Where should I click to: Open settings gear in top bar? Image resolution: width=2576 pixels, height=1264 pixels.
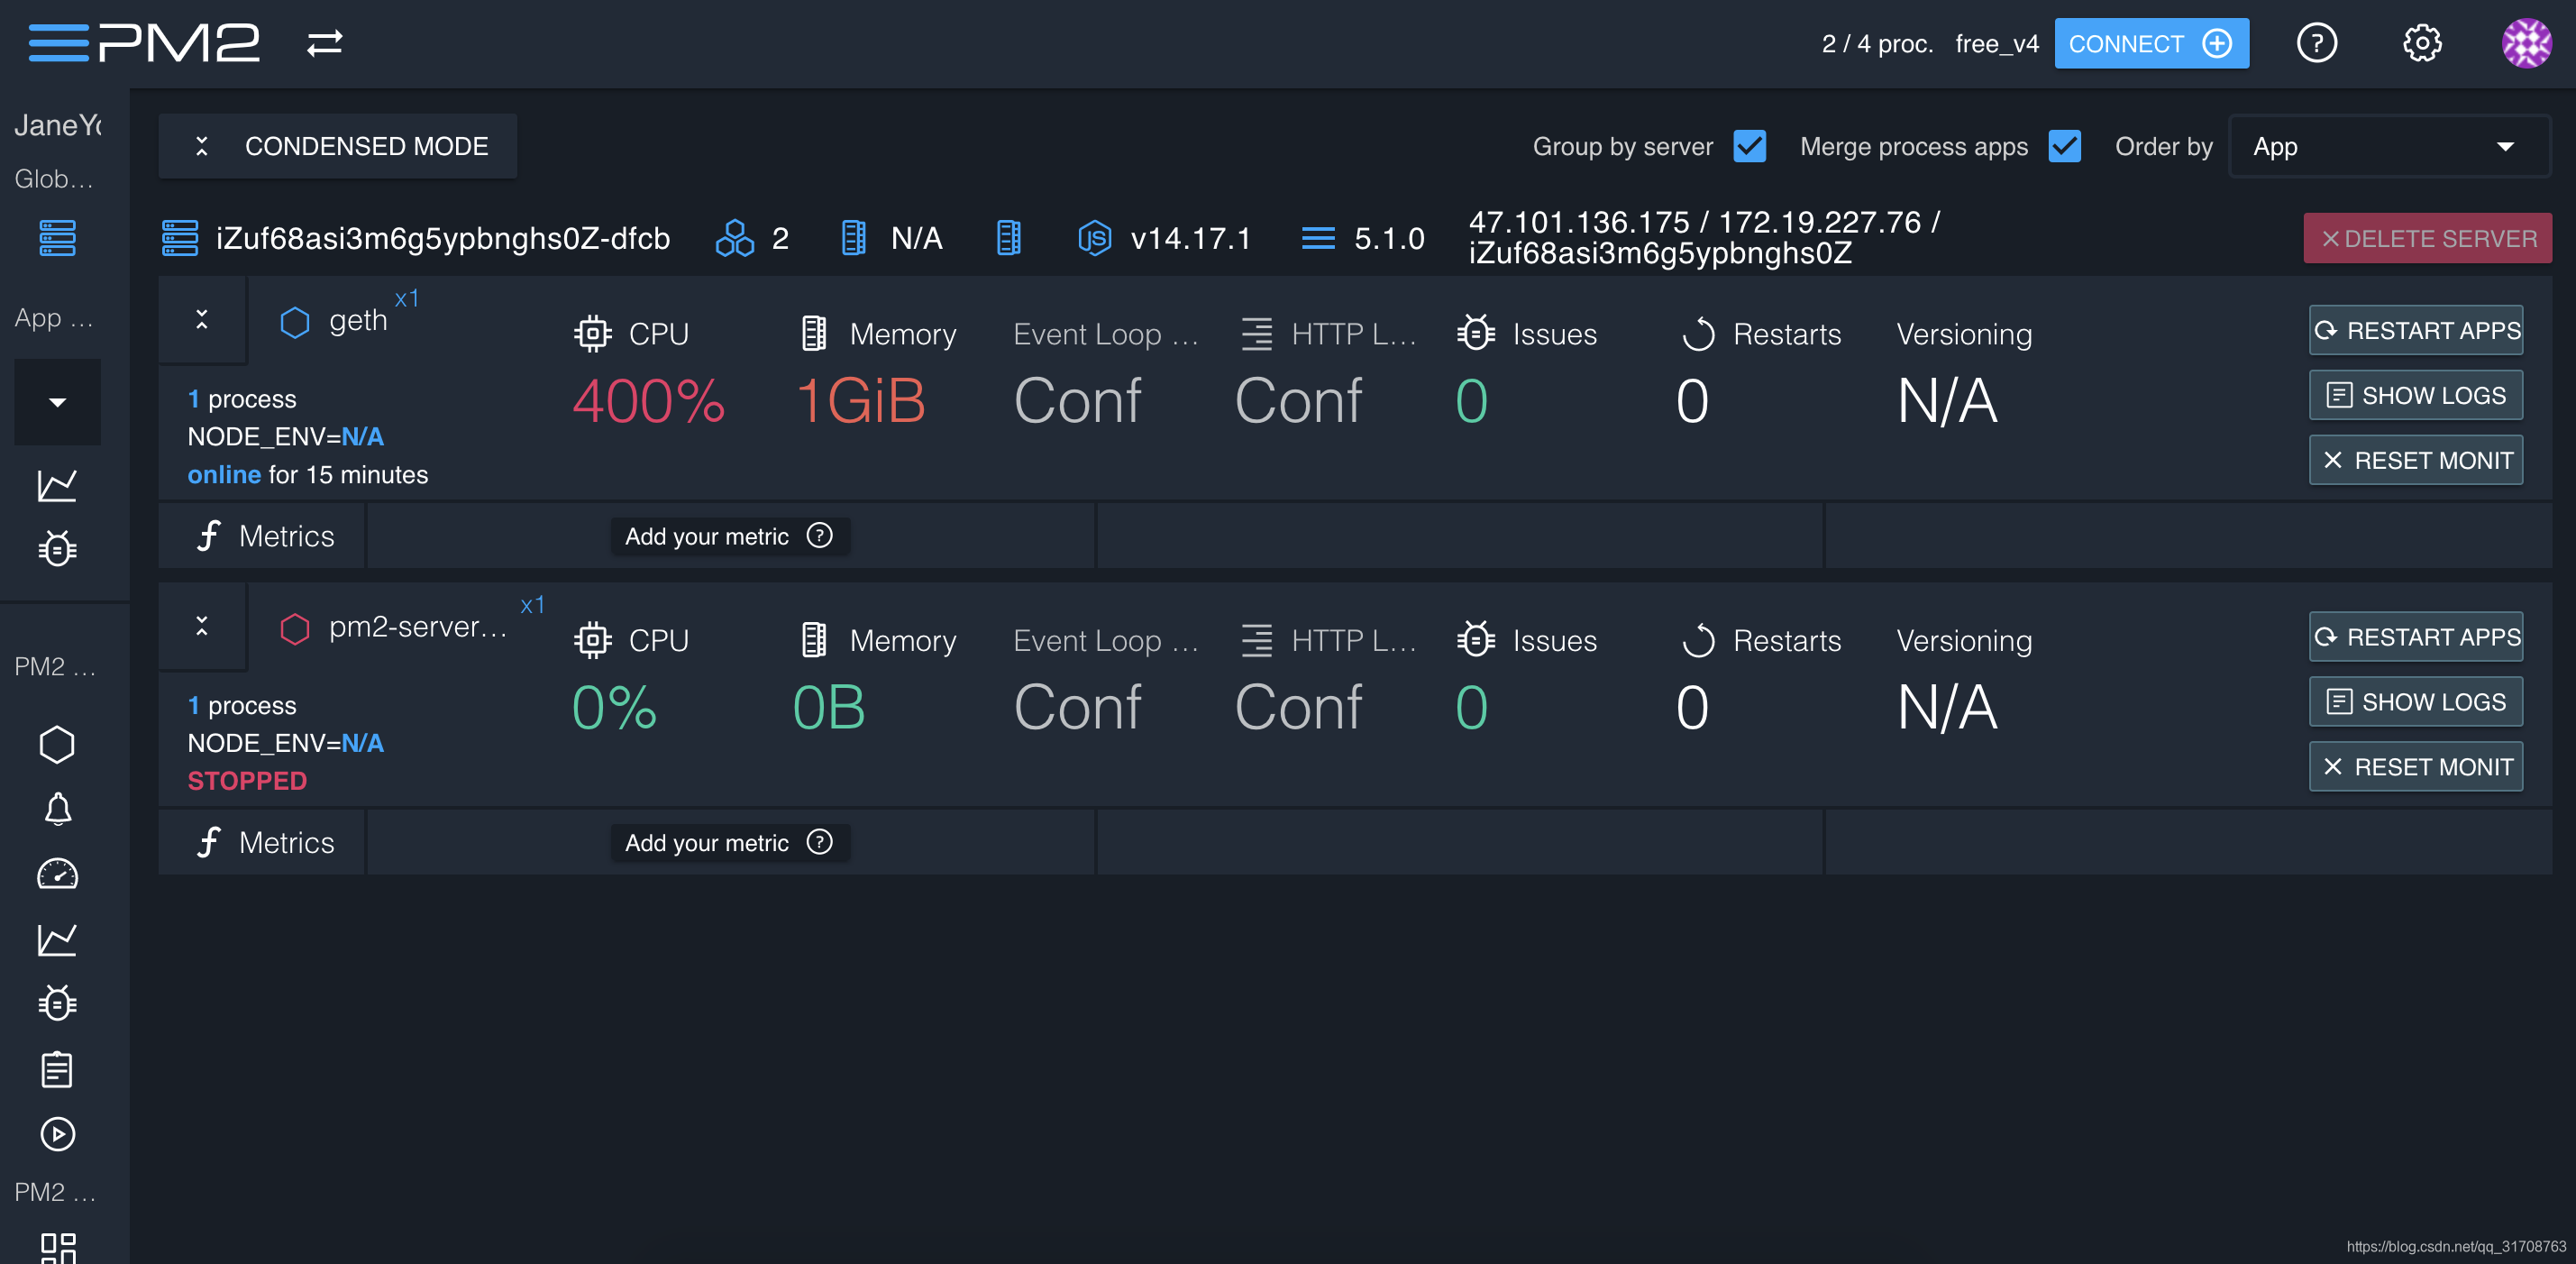(x=2421, y=43)
